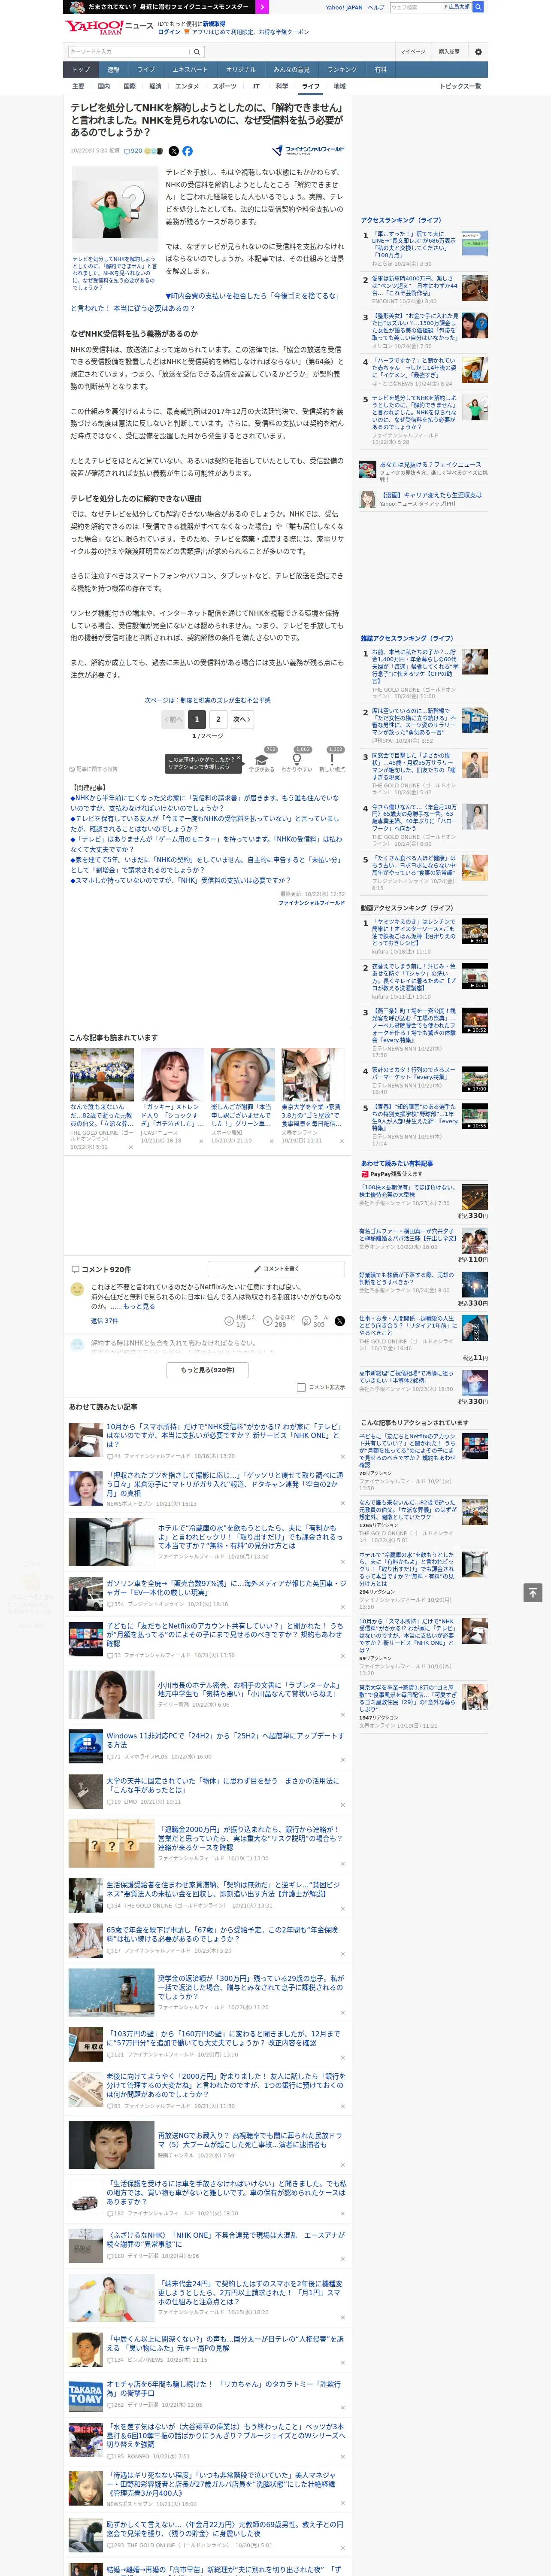Click the web search button in top bar
The height and width of the screenshot is (2576, 551).
478,7
